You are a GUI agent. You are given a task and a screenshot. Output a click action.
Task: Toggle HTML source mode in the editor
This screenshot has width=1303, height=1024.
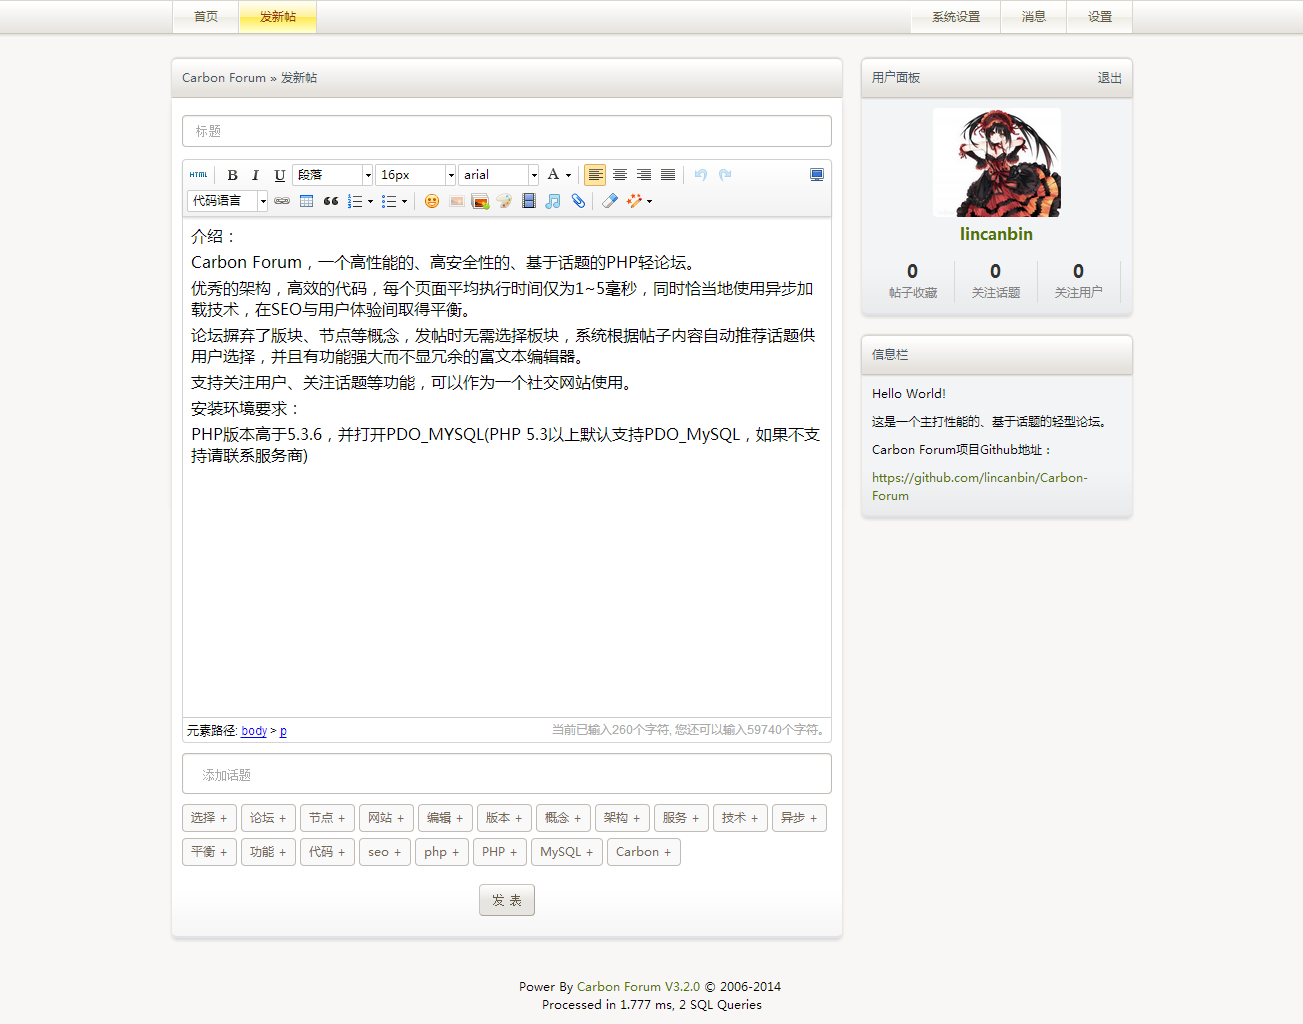click(x=198, y=175)
